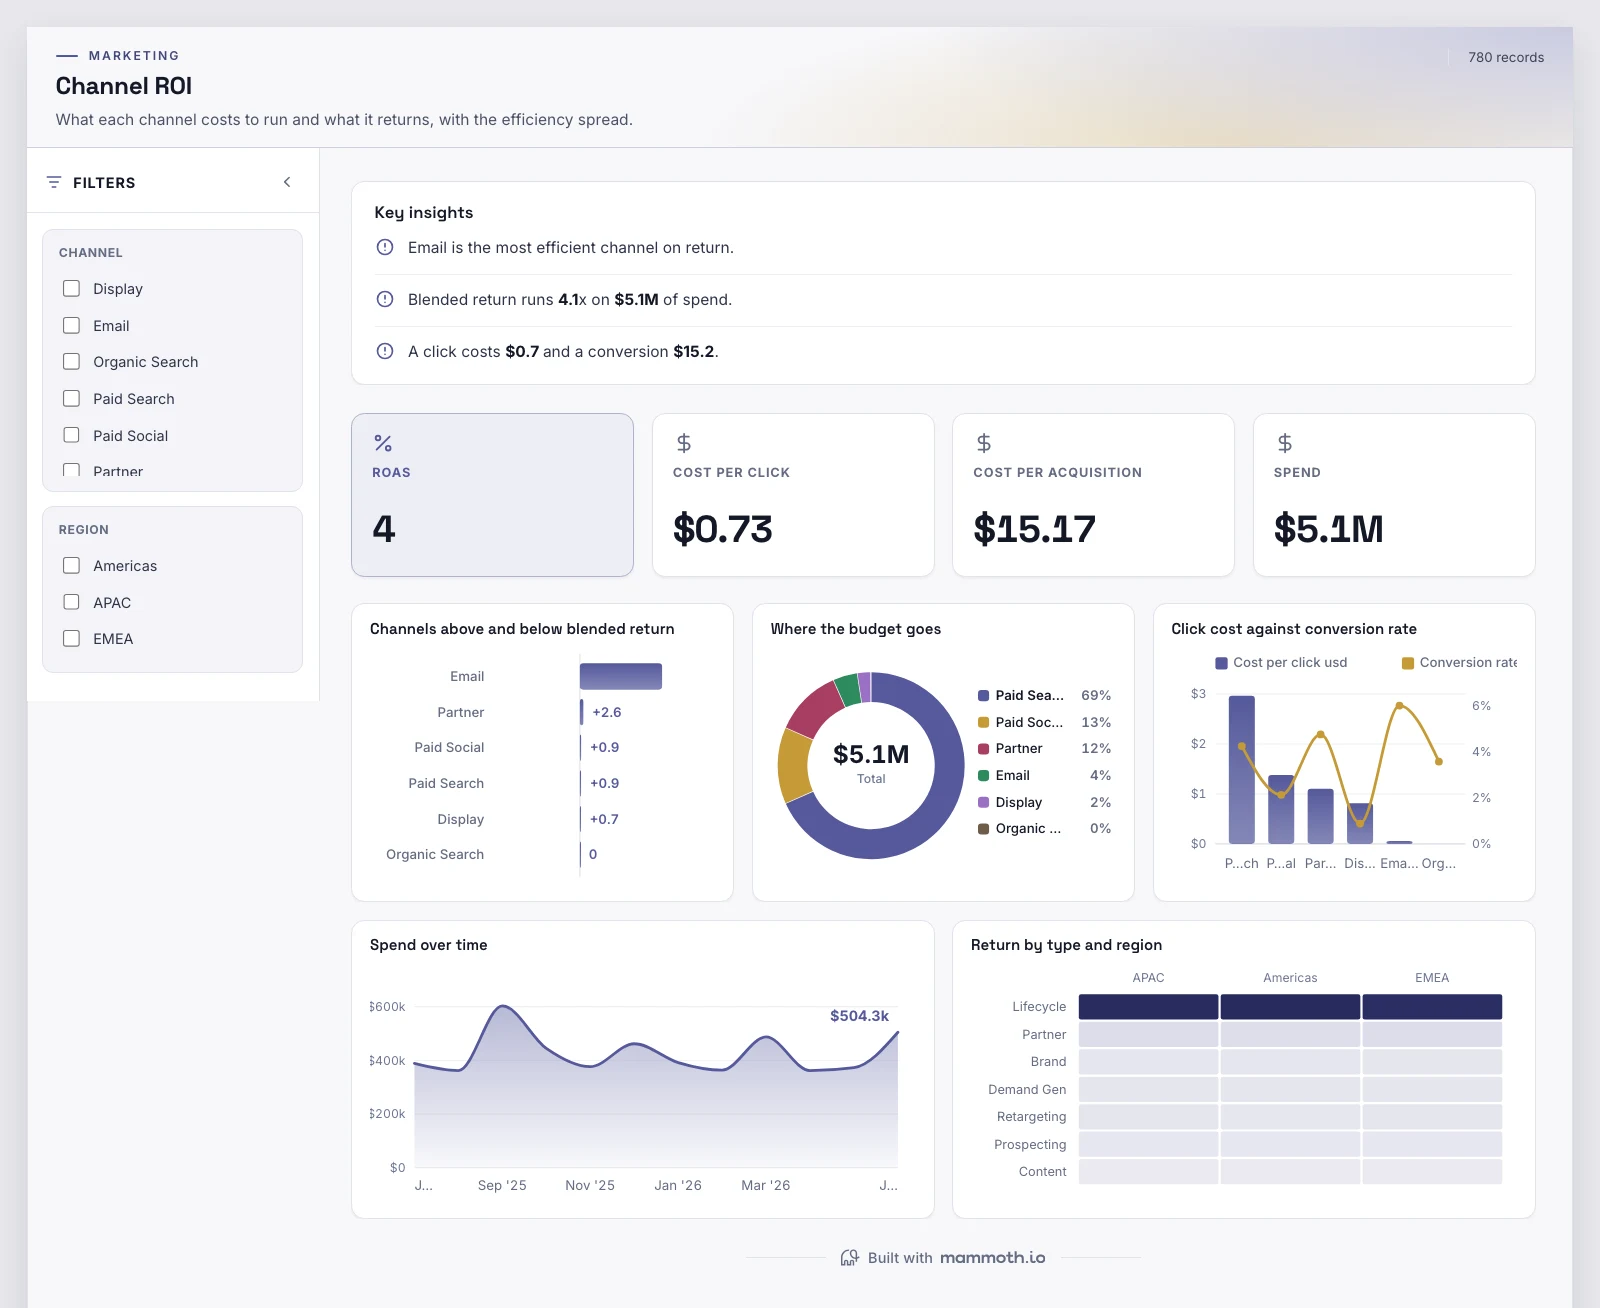The image size is (1600, 1308).
Task: Select the Americas region checkbox
Action: (x=72, y=565)
